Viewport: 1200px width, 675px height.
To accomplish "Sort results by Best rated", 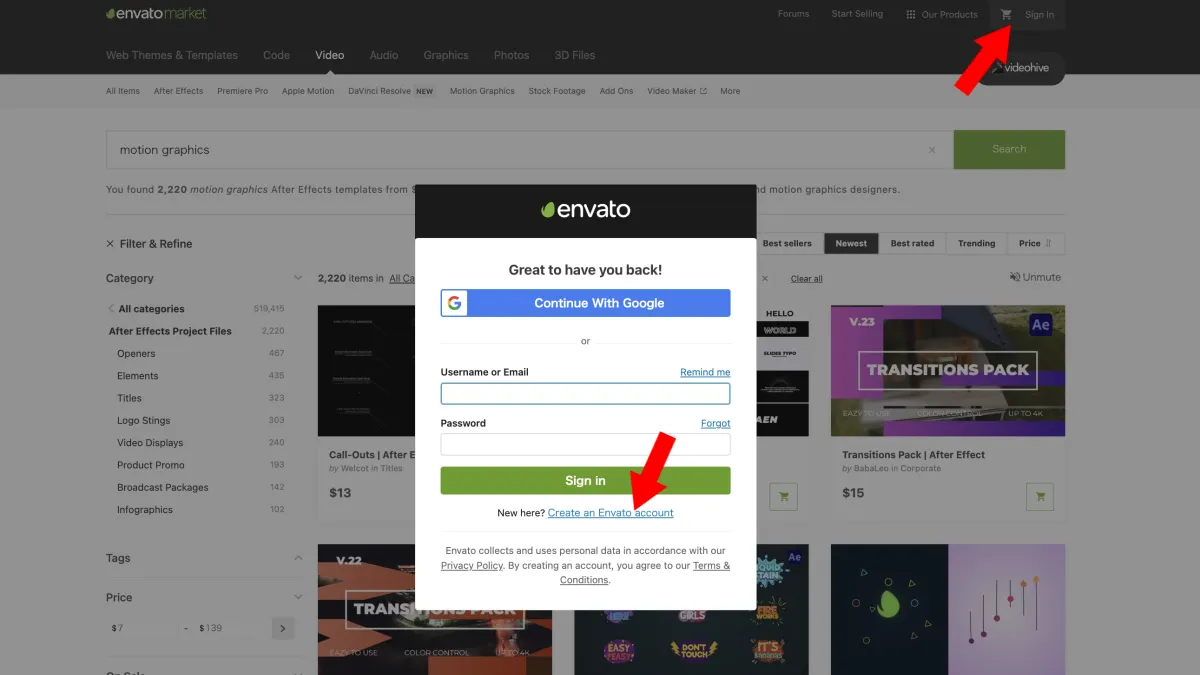I will click(912, 243).
